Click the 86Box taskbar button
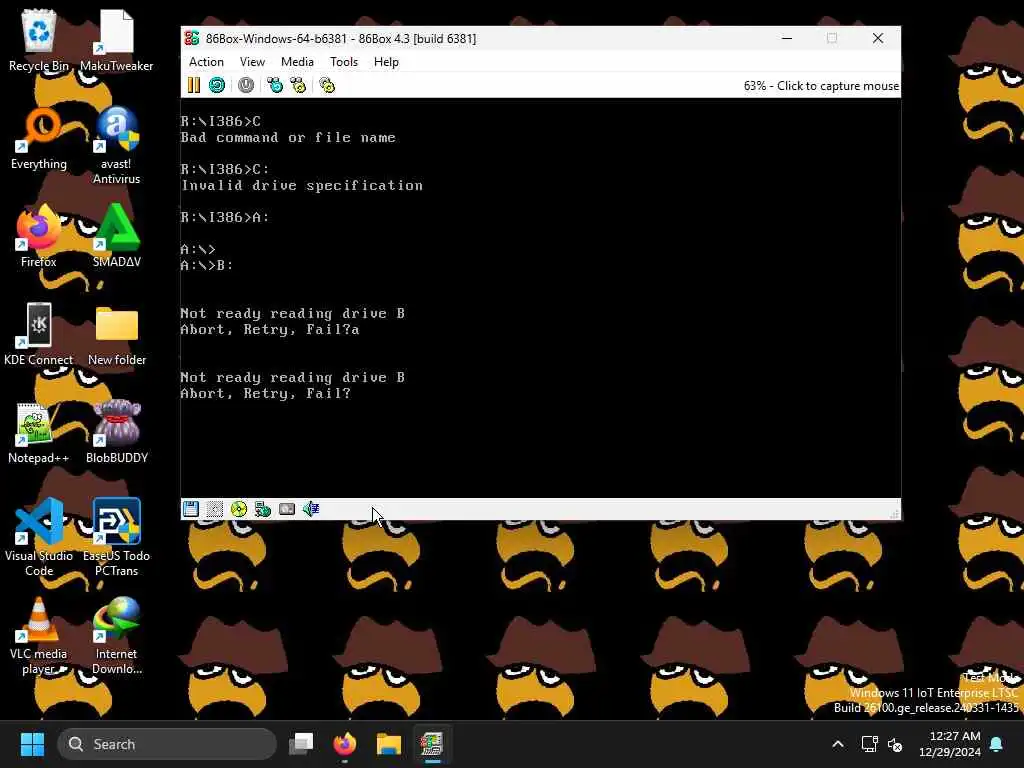 click(432, 744)
